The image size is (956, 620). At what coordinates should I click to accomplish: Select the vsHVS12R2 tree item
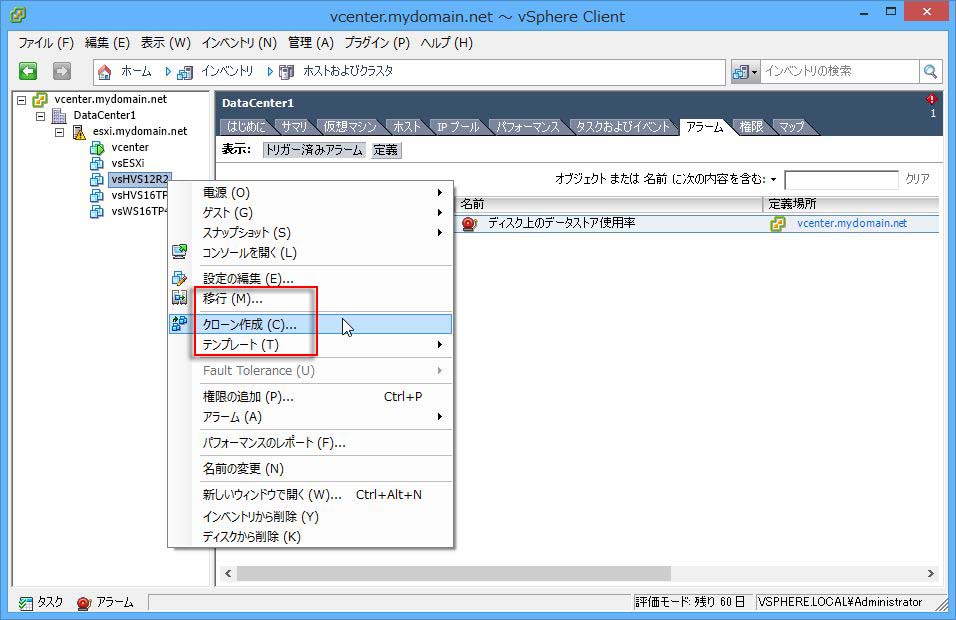140,179
